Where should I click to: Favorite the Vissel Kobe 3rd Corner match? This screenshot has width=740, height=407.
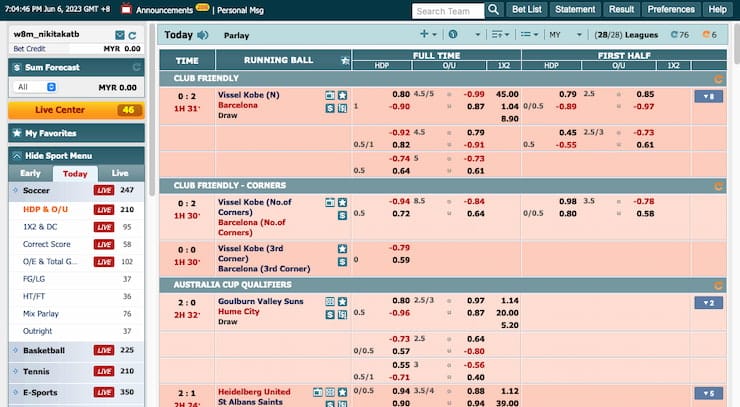click(x=342, y=249)
